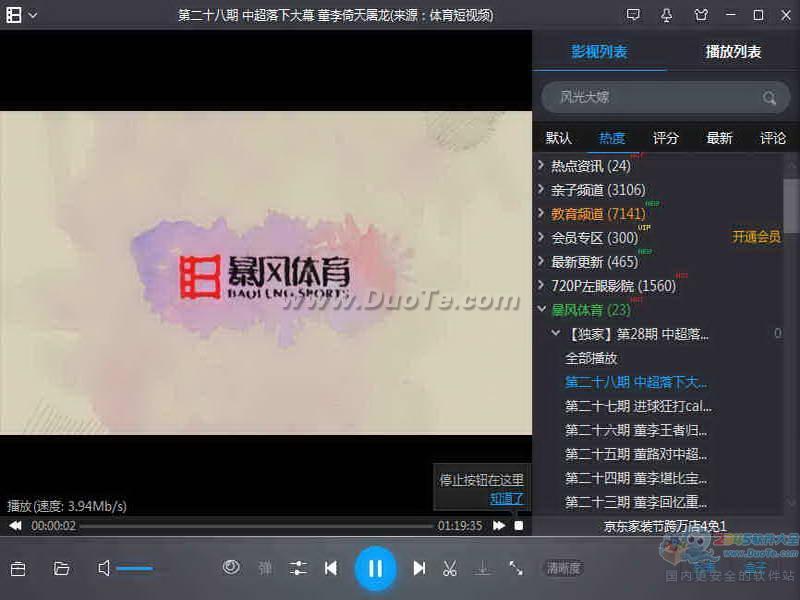Open the equalizer adjustment sliders icon
This screenshot has width=800, height=600.
tap(298, 568)
